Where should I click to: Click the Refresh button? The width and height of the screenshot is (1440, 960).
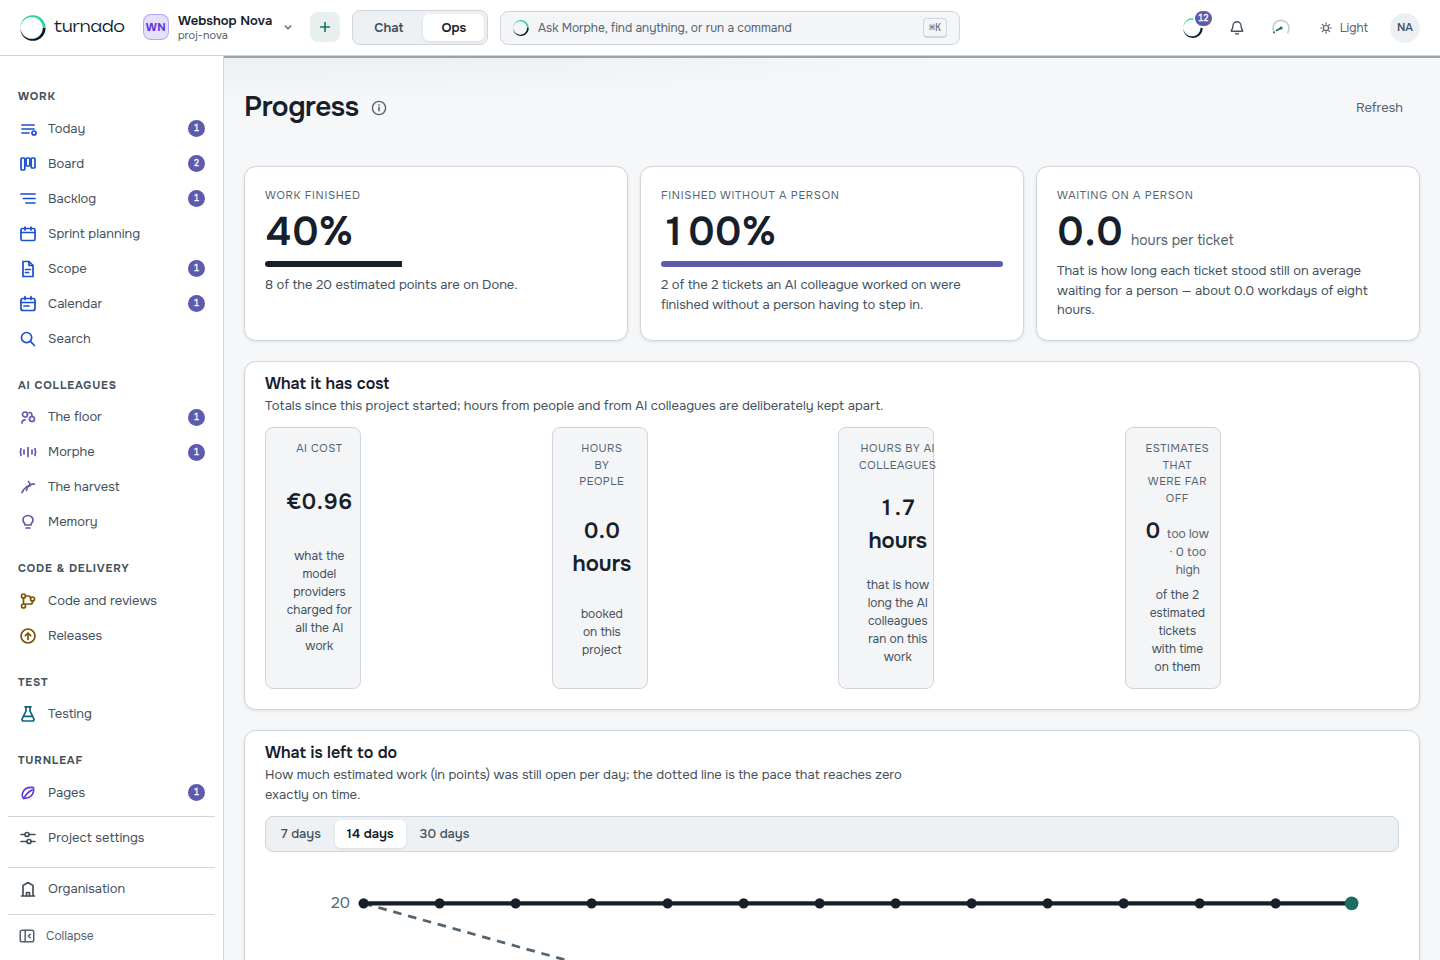click(x=1379, y=108)
